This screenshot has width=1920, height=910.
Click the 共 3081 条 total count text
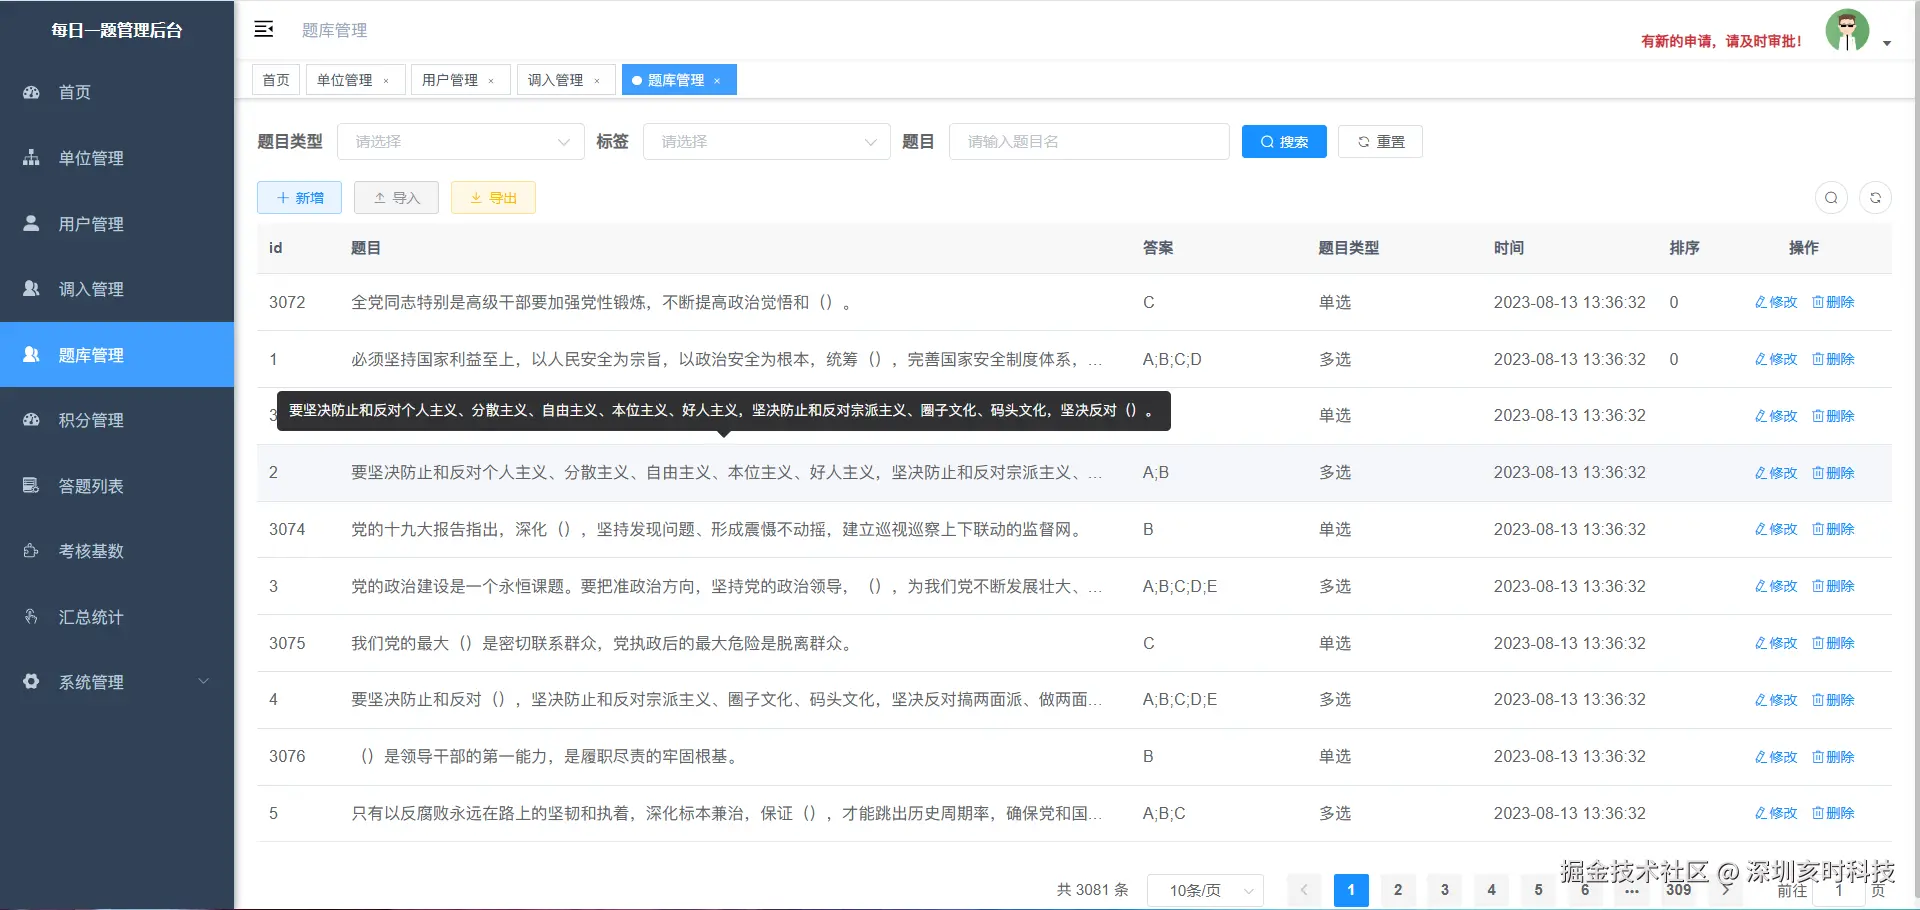coord(1093,890)
